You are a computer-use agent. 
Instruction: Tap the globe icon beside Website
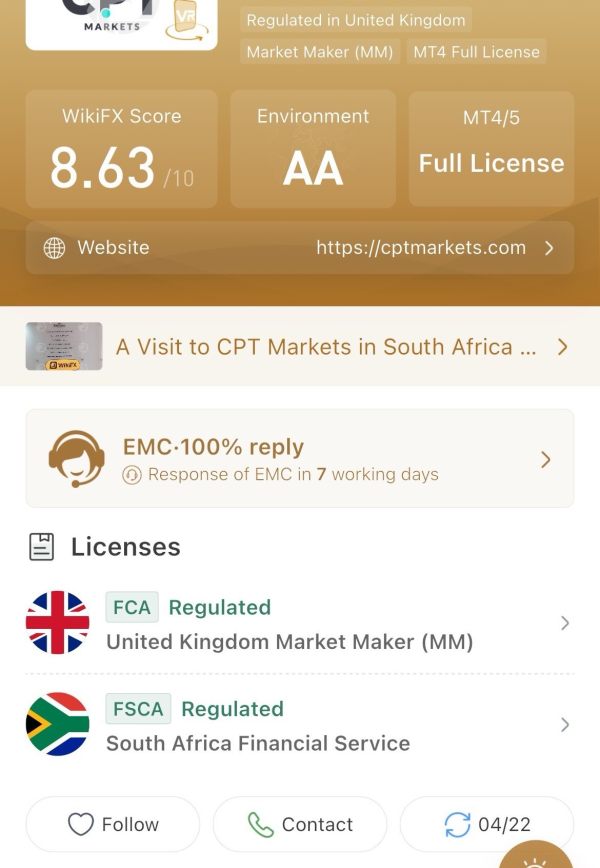click(x=54, y=247)
